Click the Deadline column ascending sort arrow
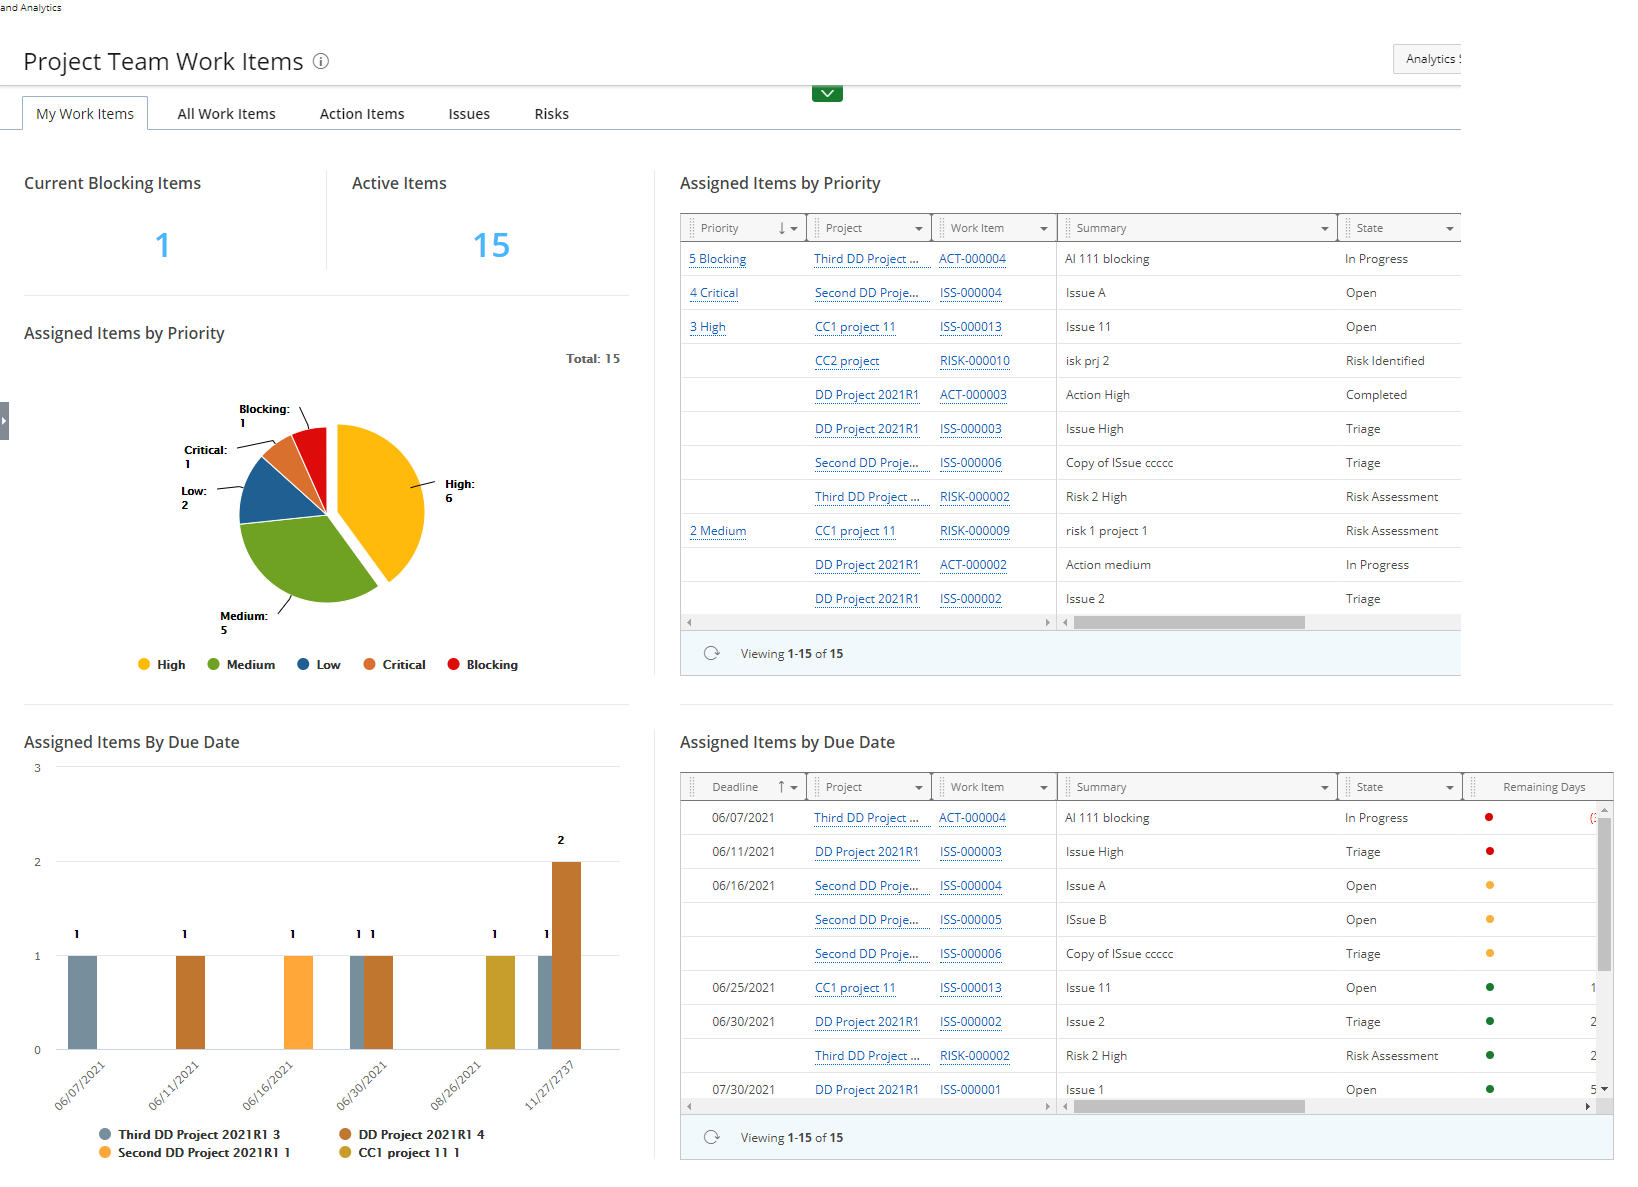The width and height of the screenshot is (1638, 1187). (x=782, y=787)
